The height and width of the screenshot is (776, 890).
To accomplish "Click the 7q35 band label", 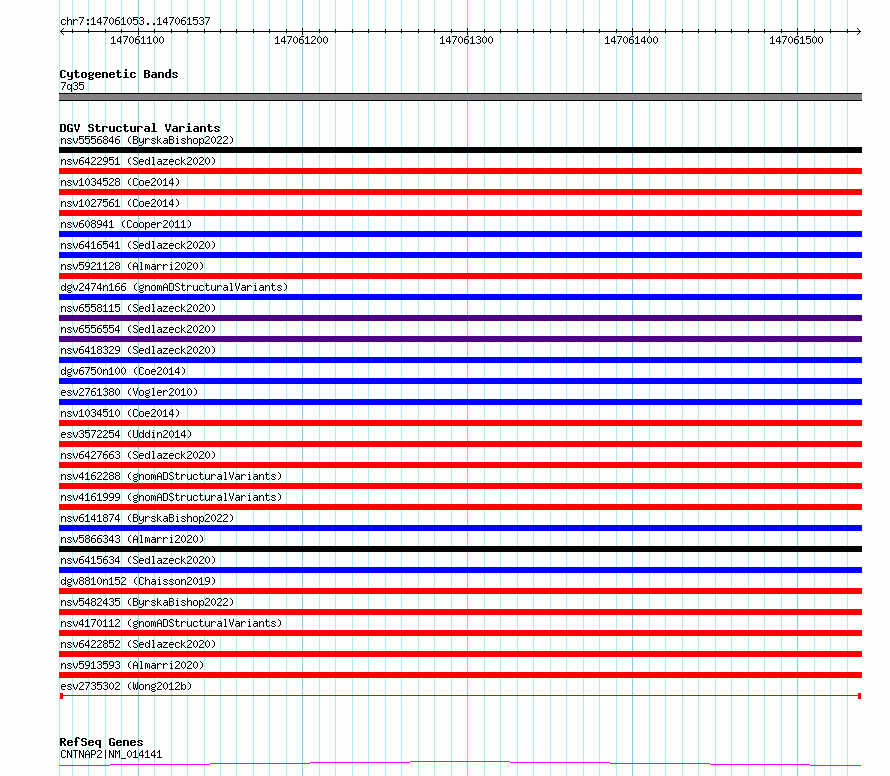I will pyautogui.click(x=72, y=86).
